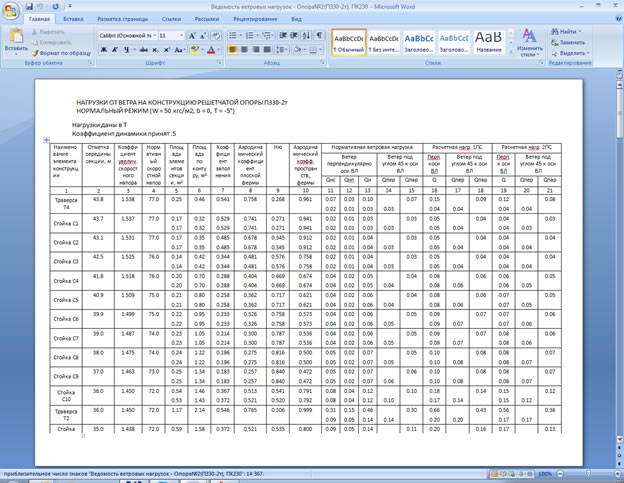
Task: Undo the last action
Action: 39,6
